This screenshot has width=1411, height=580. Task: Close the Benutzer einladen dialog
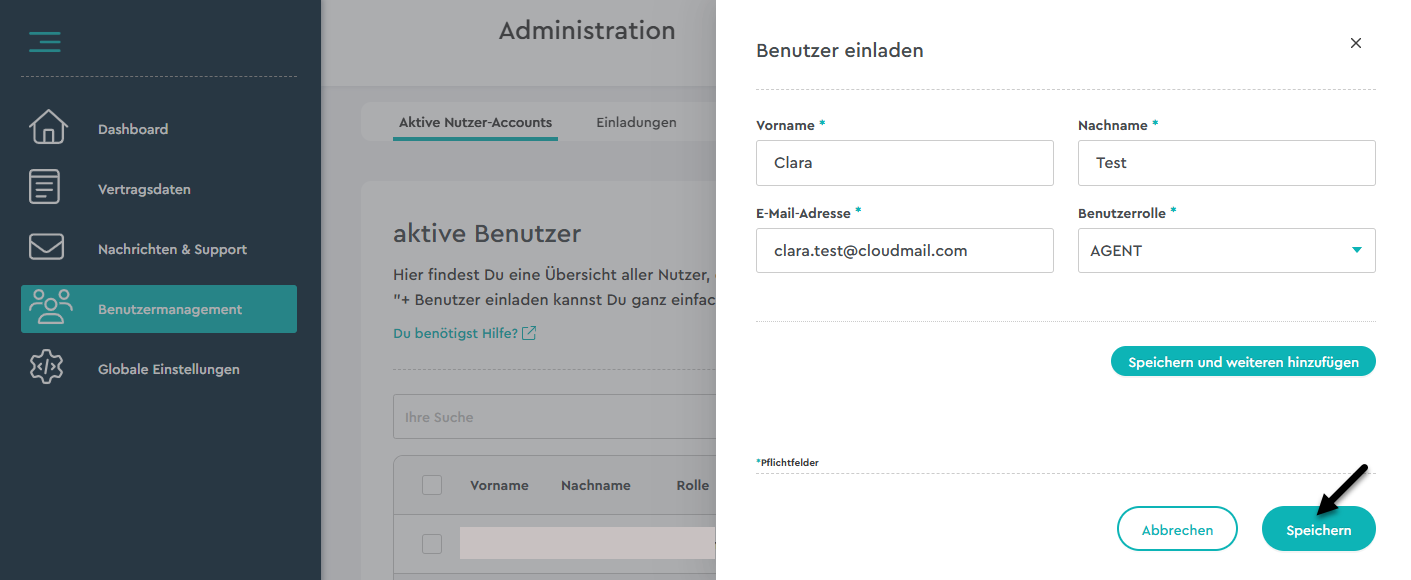coord(1355,43)
